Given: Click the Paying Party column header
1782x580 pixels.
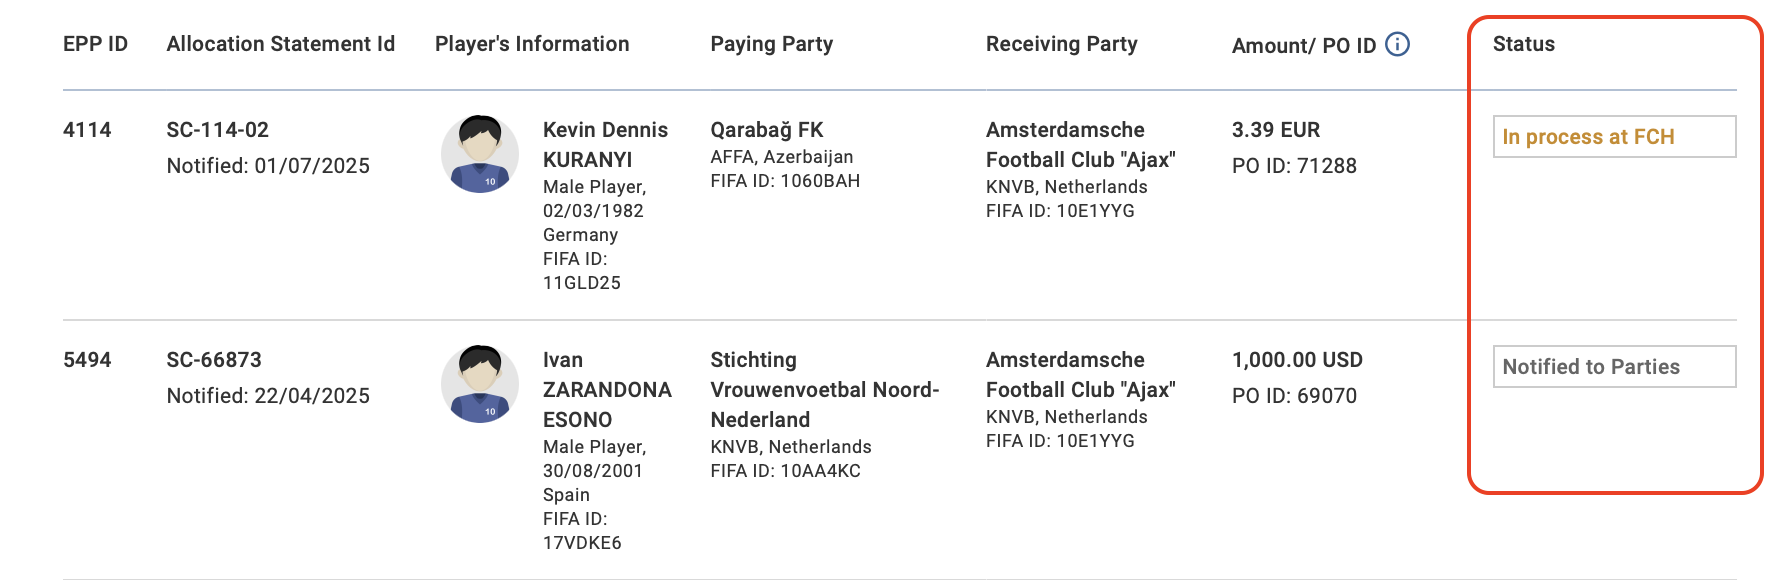Looking at the screenshot, I should pos(771,44).
